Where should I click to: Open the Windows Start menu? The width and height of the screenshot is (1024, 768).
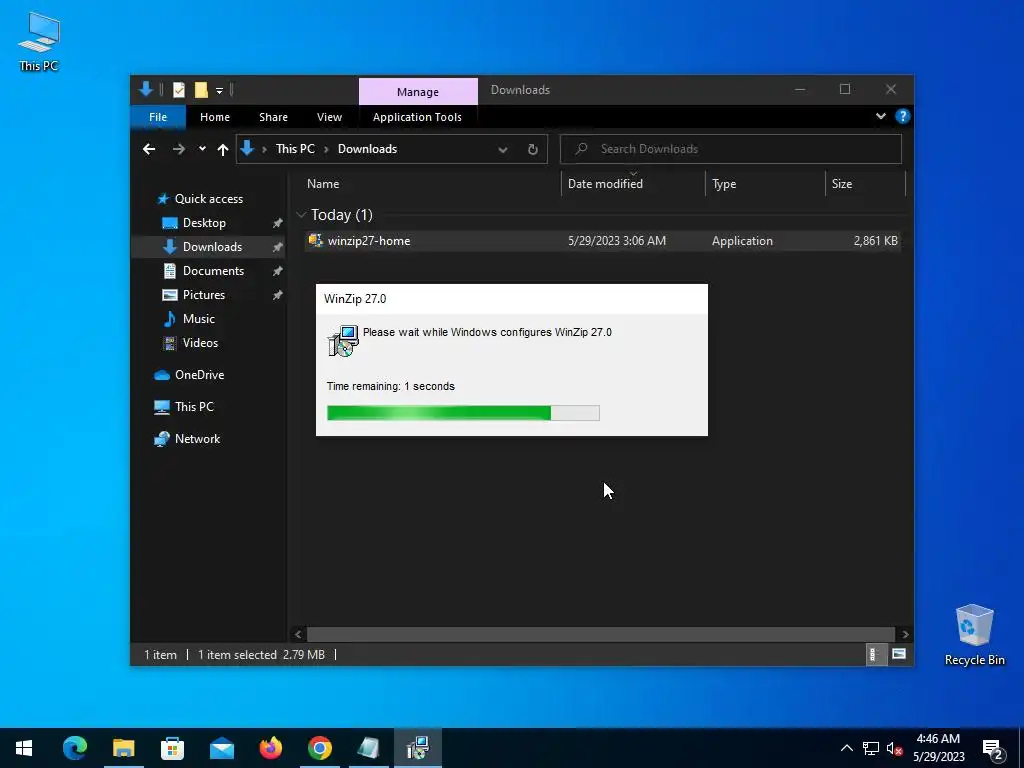24,748
